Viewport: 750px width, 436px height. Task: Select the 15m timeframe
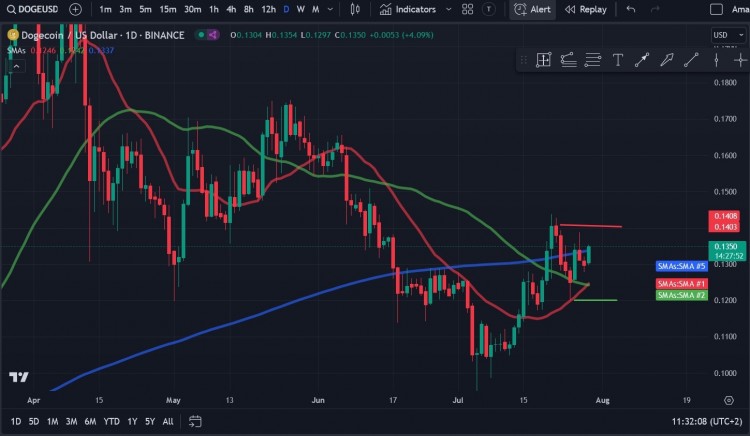[167, 9]
